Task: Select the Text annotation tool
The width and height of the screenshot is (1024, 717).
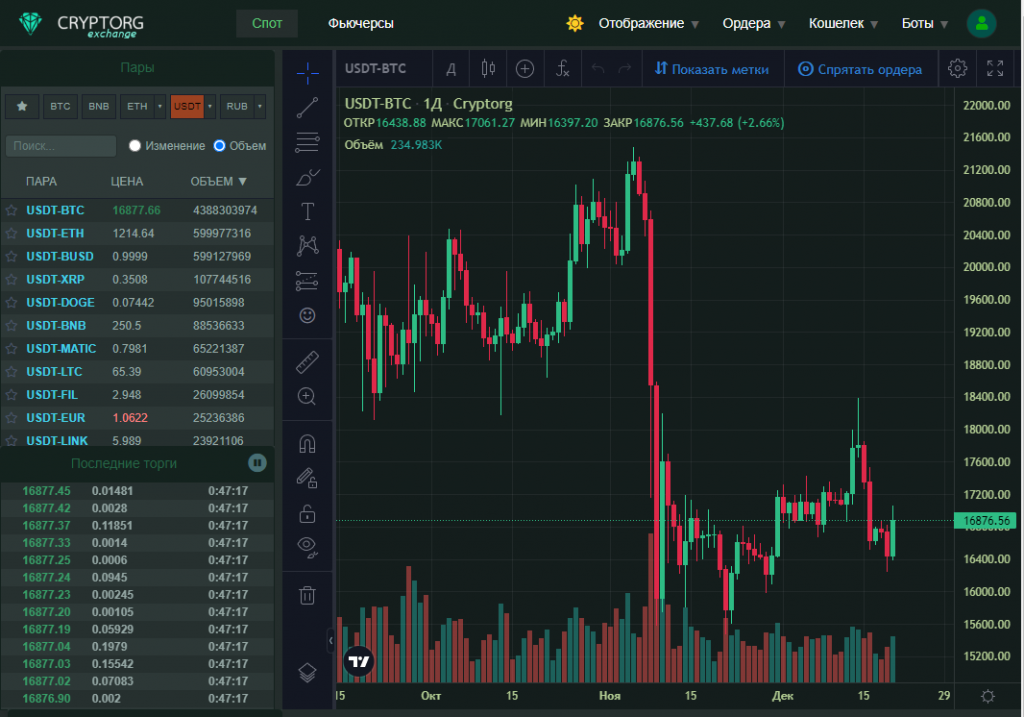Action: click(x=308, y=211)
